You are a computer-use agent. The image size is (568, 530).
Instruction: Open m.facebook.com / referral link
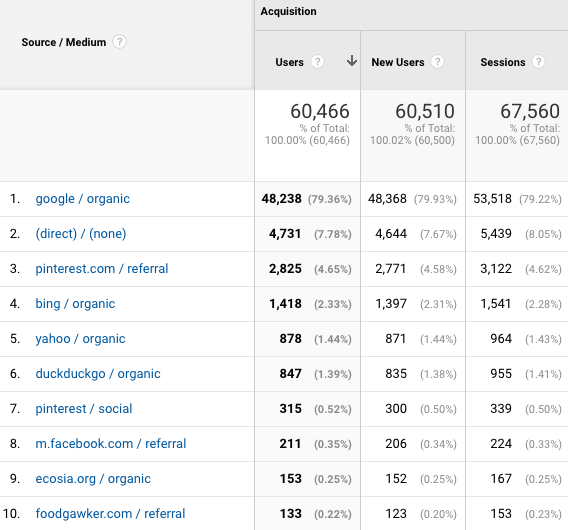[111, 444]
